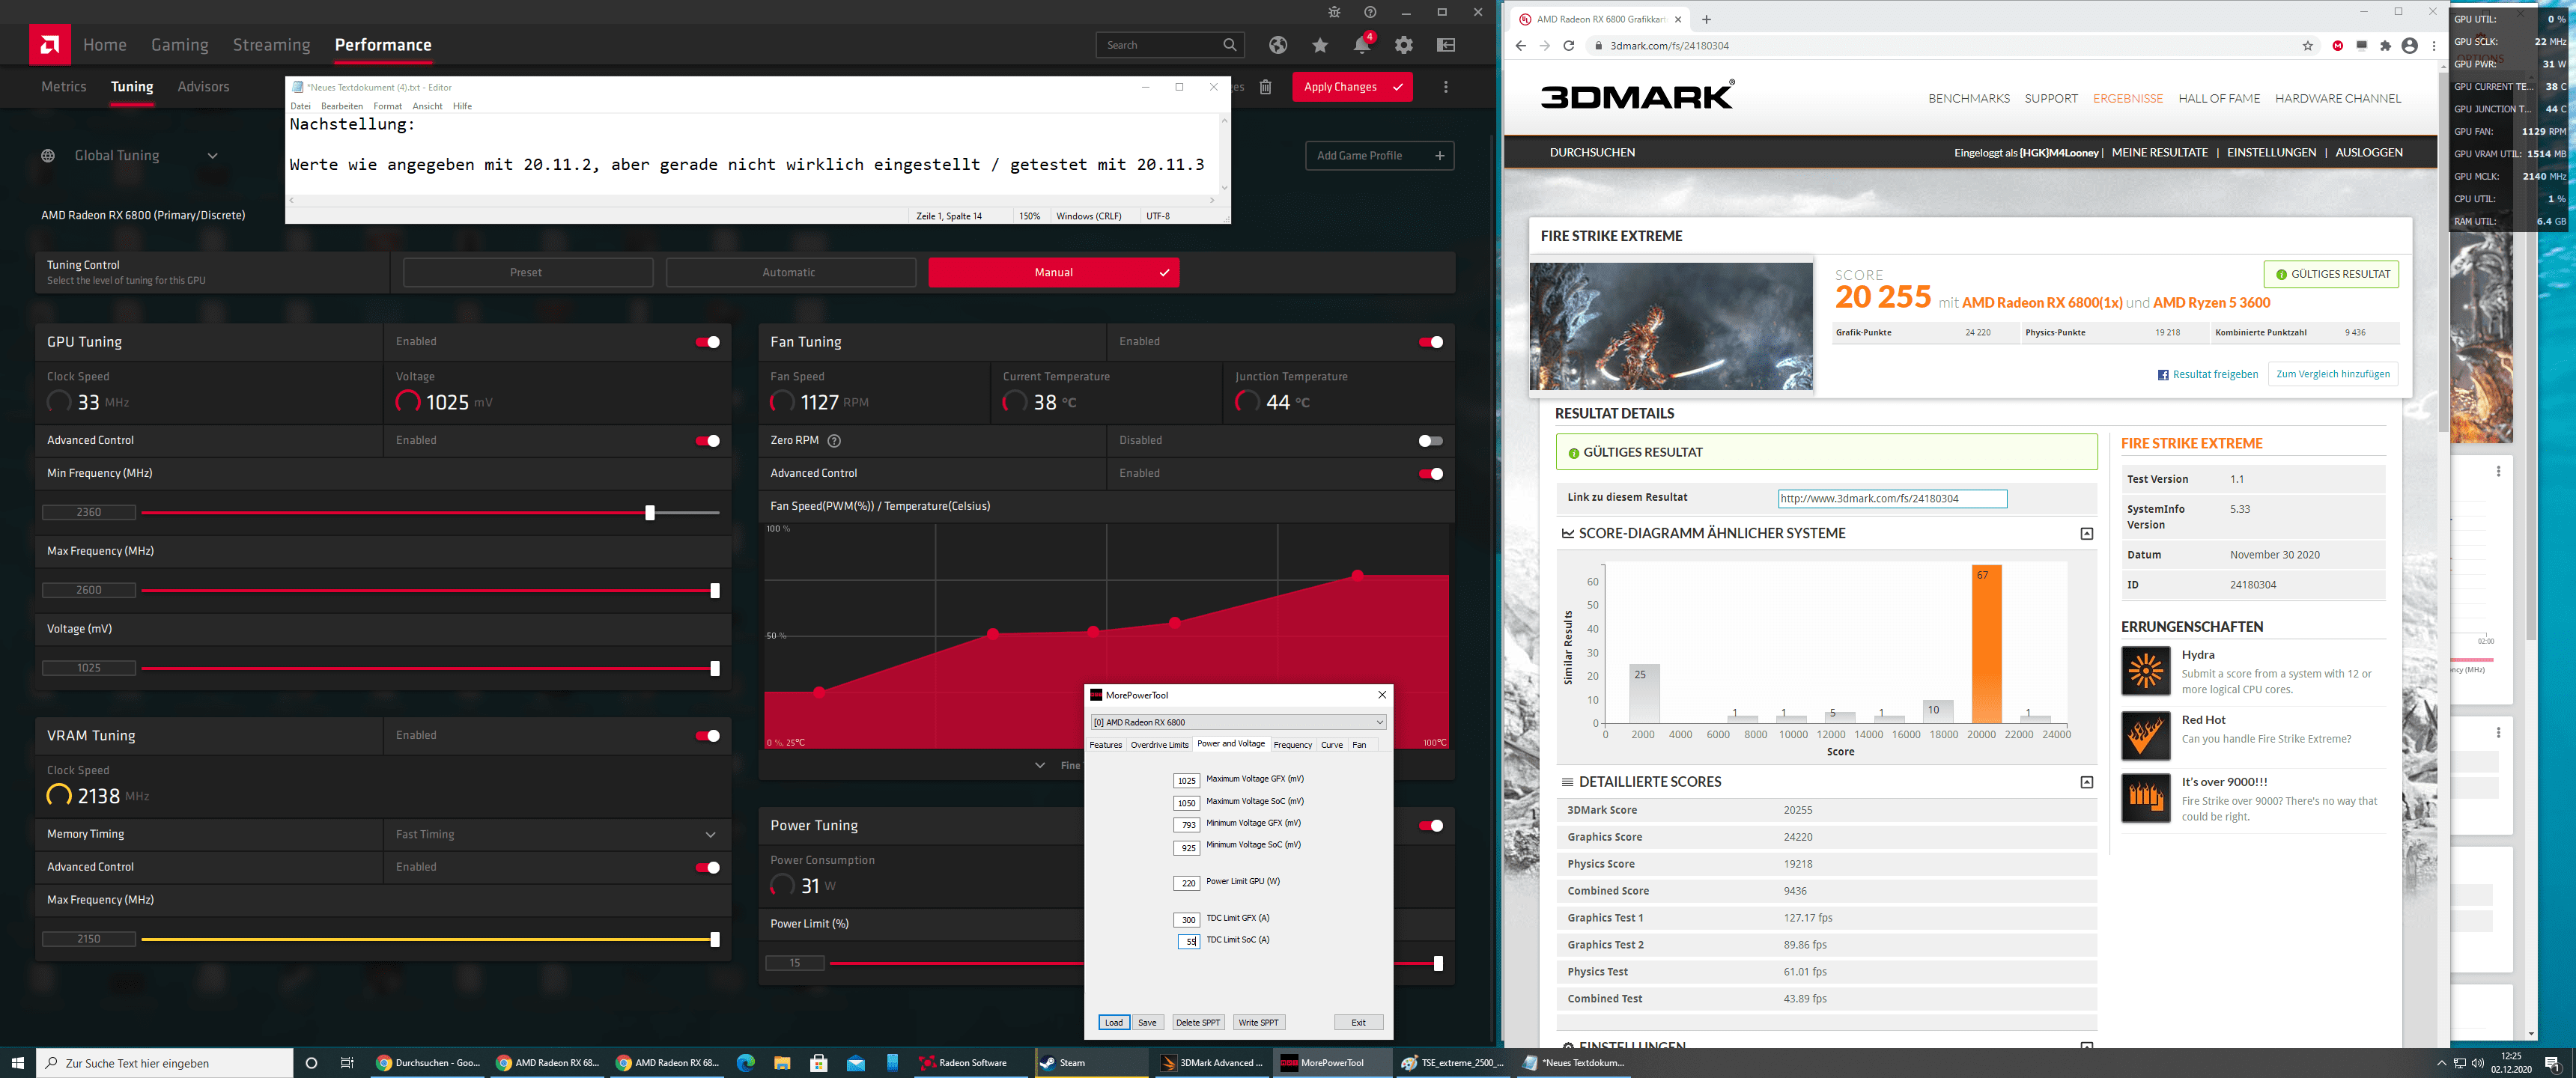The image size is (2576, 1078).
Task: Toggle VRAM Tuning enabled switch
Action: (x=707, y=736)
